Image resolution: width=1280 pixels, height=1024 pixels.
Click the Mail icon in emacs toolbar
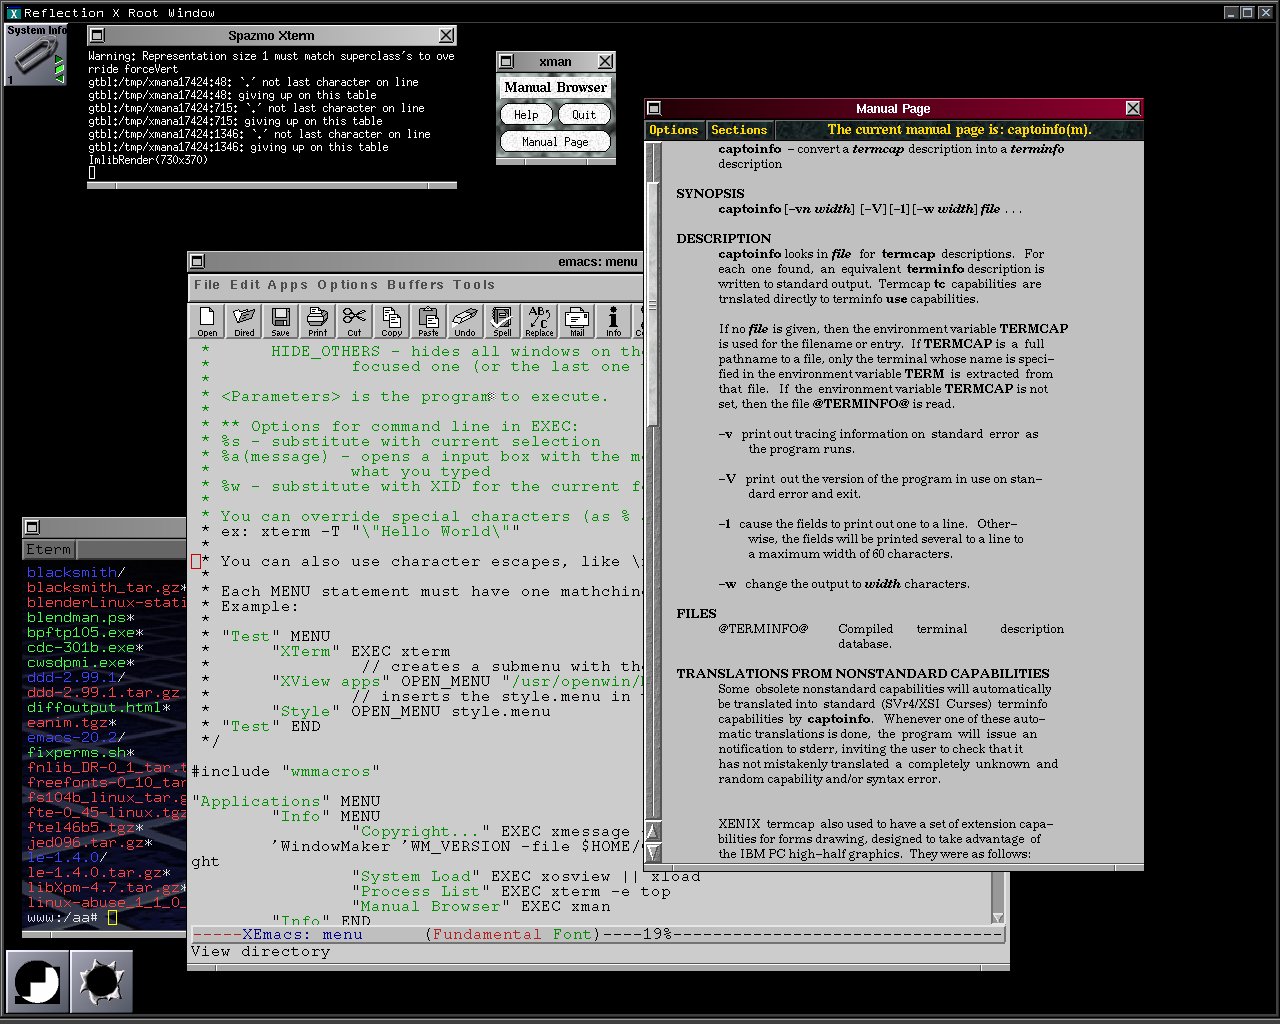click(x=576, y=321)
